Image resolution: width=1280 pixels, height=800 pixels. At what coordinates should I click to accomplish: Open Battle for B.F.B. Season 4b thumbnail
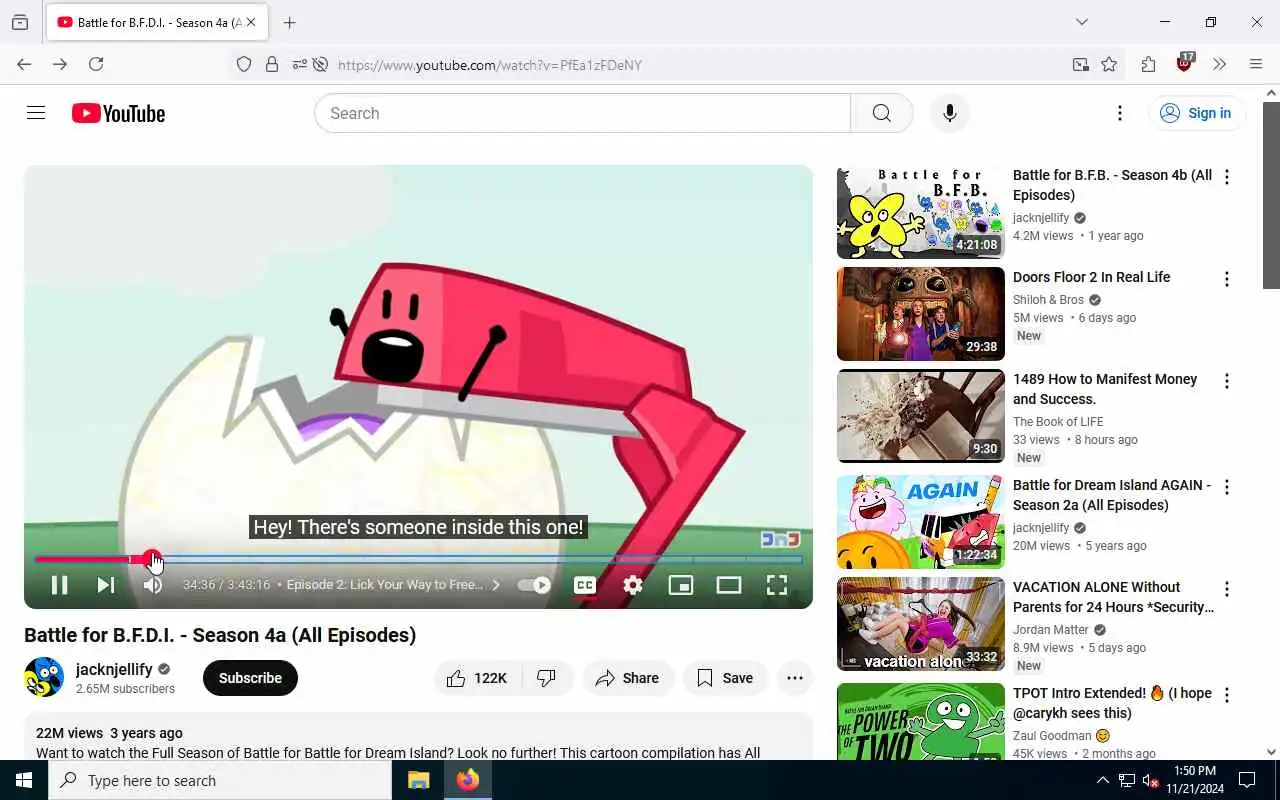point(921,212)
